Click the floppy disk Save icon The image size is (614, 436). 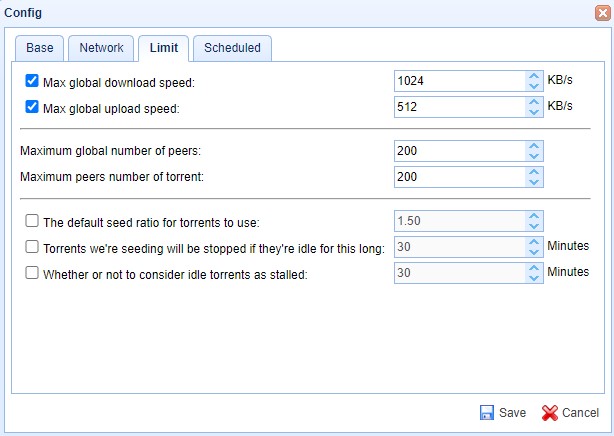tap(487, 412)
